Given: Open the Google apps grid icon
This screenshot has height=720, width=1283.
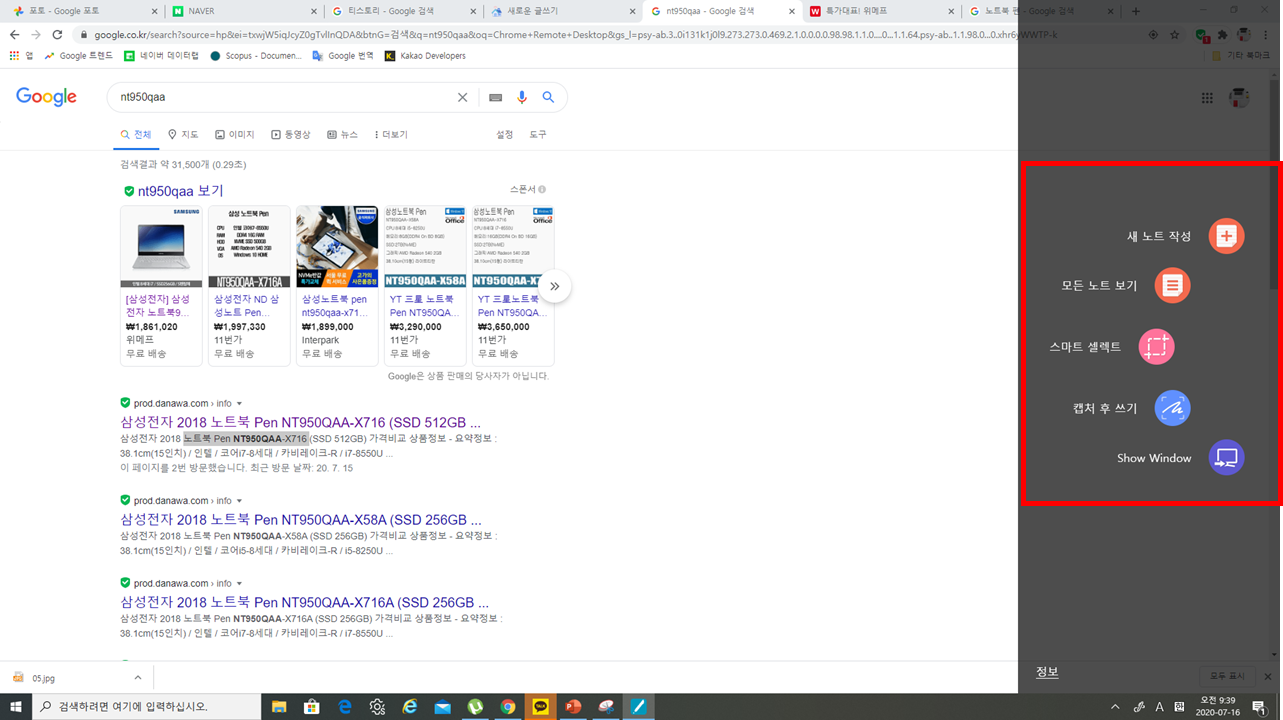Looking at the screenshot, I should pos(1207,98).
